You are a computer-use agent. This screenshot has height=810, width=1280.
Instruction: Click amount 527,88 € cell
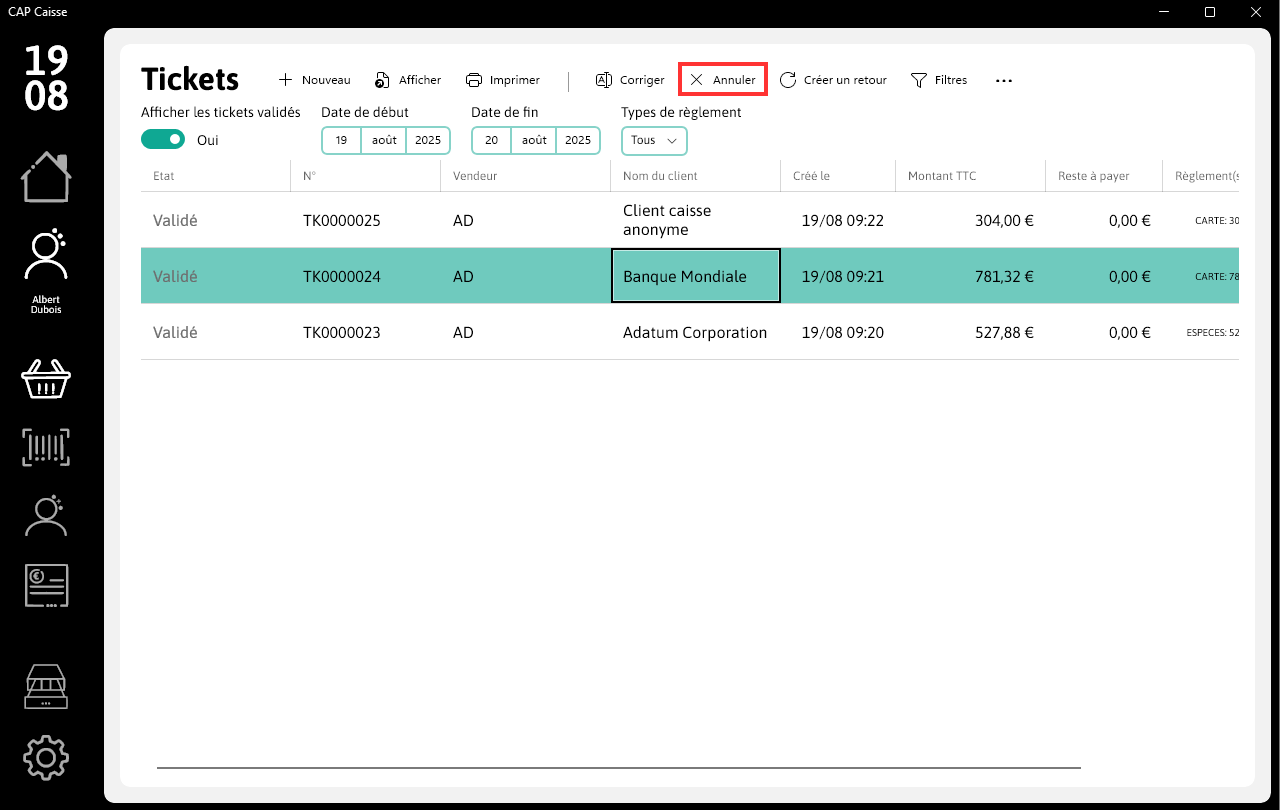click(x=971, y=332)
